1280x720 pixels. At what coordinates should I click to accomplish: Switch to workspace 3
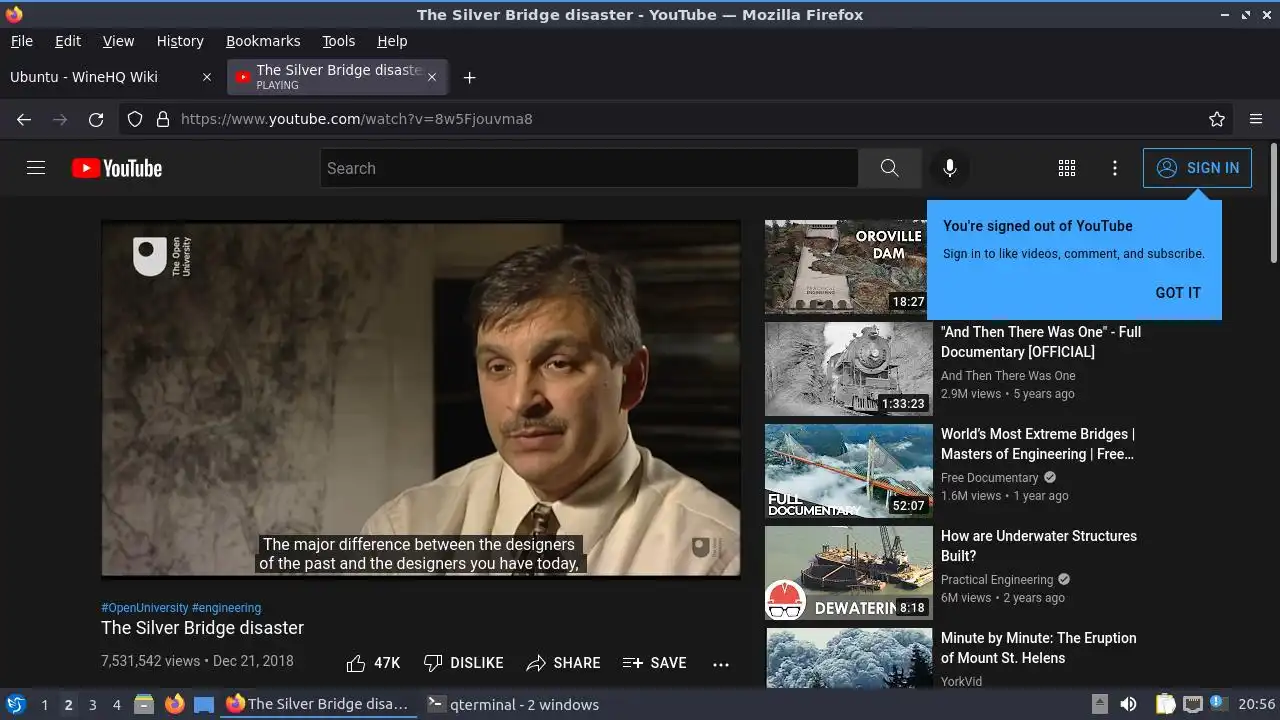pyautogui.click(x=92, y=705)
